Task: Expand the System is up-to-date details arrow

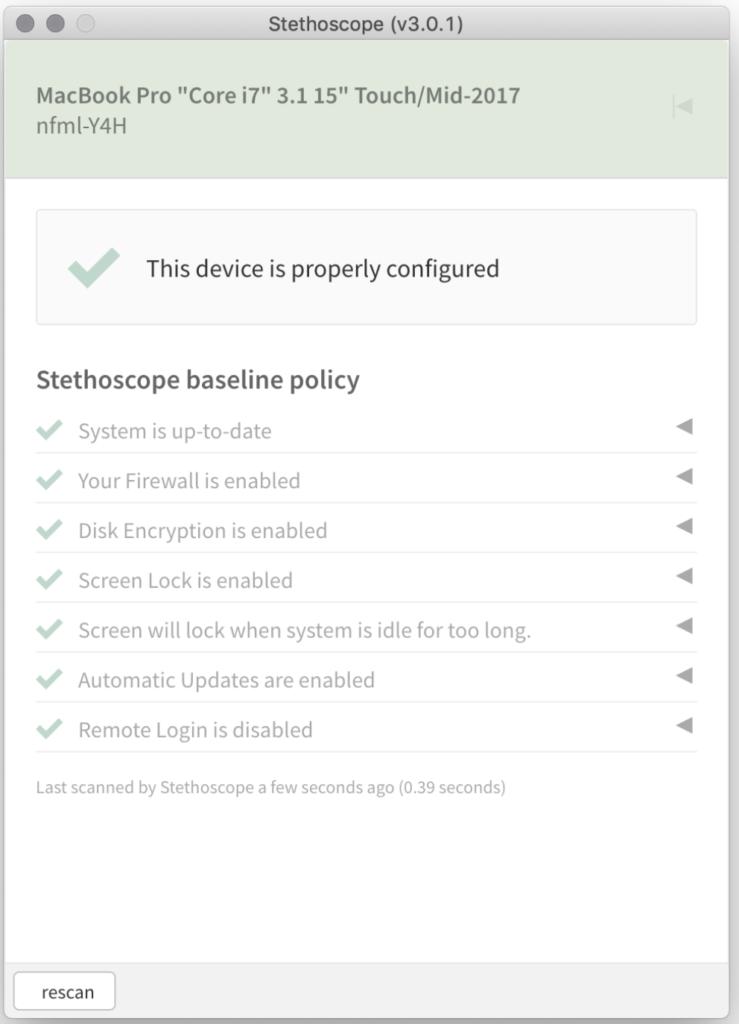Action: [x=684, y=427]
